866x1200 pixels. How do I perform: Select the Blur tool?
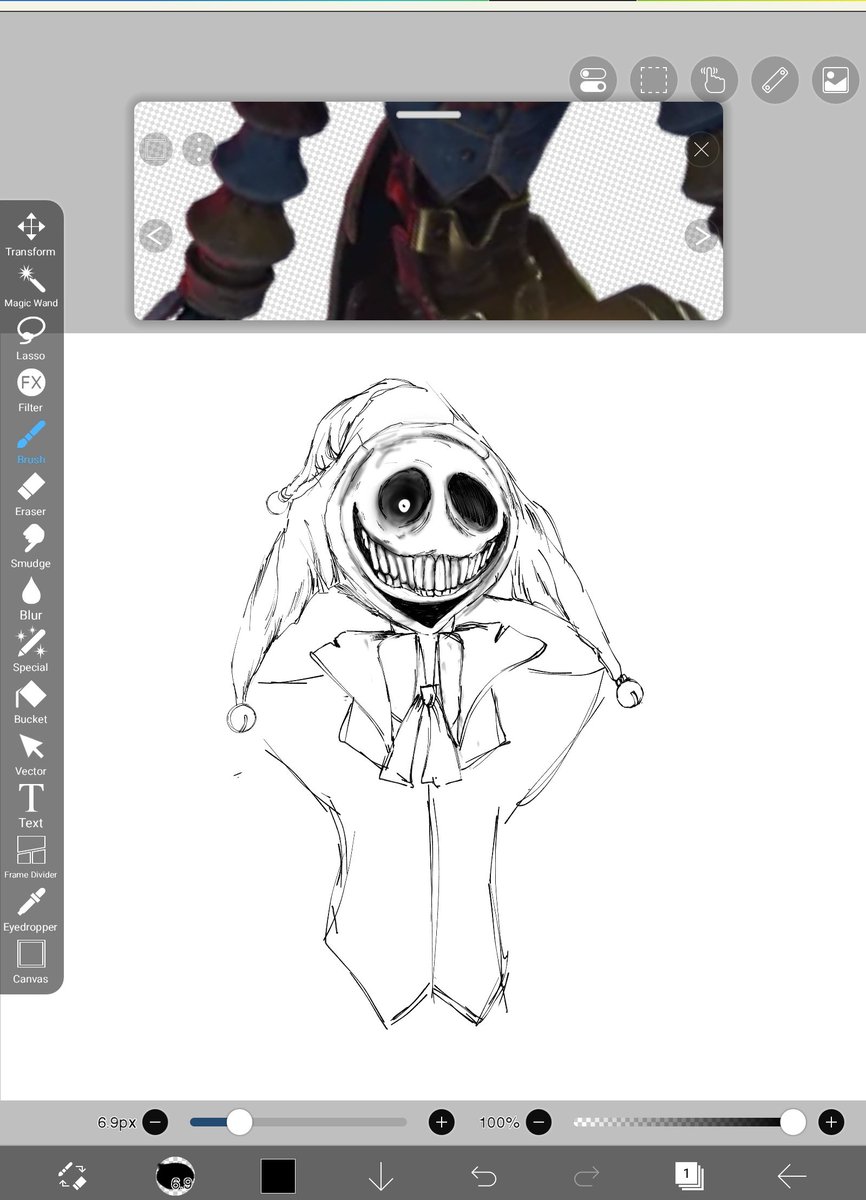tap(31, 599)
